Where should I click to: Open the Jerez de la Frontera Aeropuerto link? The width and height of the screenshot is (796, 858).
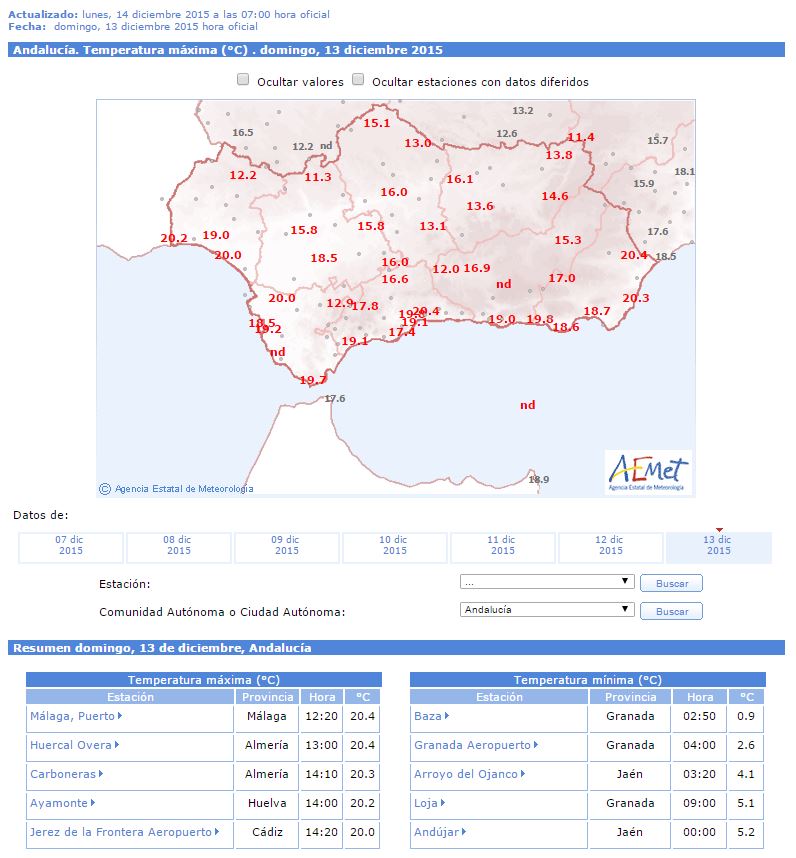pos(121,832)
